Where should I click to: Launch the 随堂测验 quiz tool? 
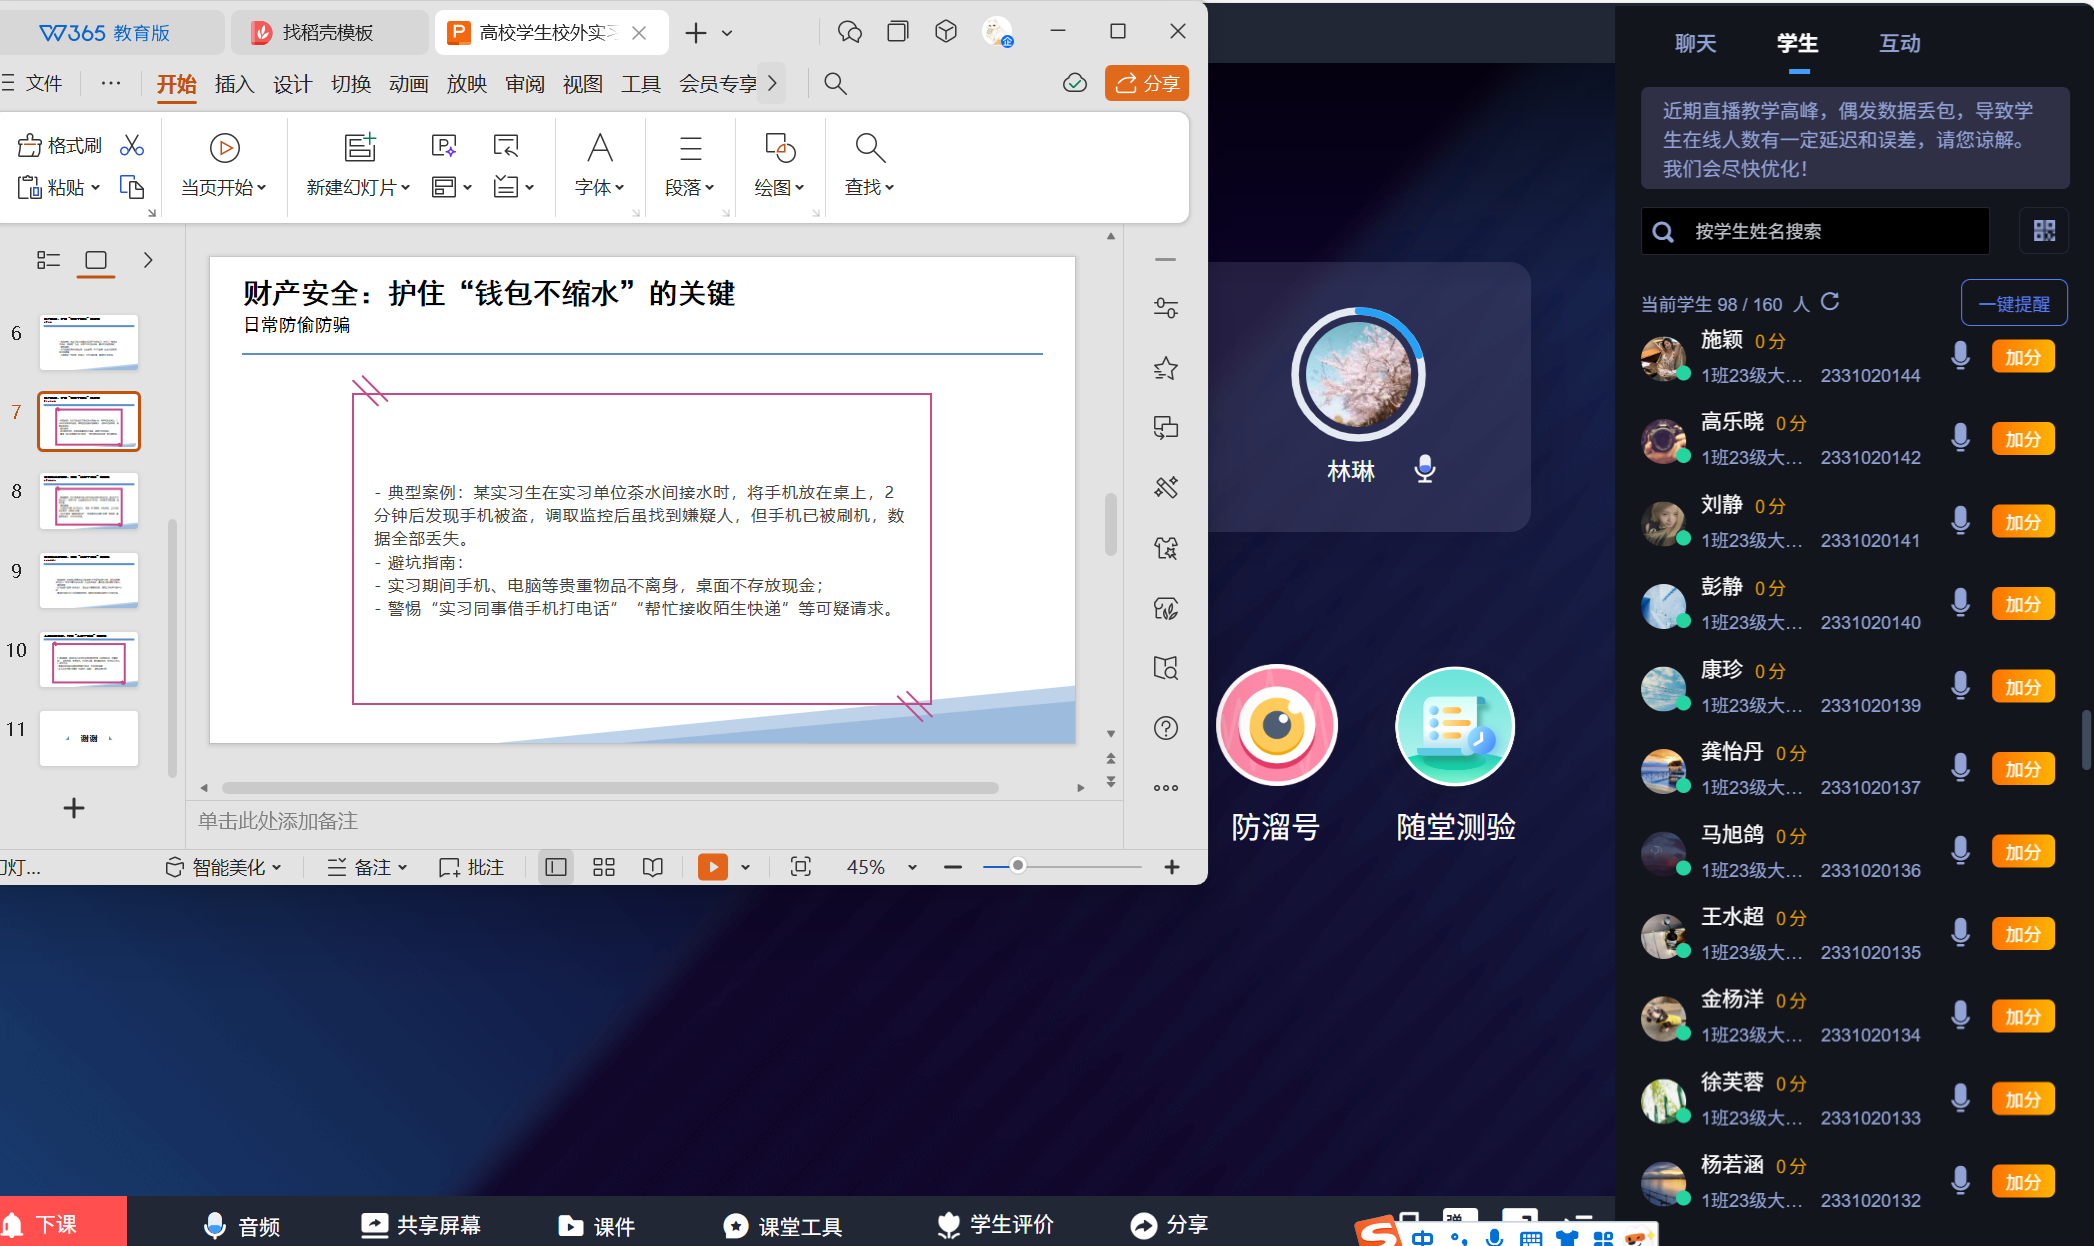[x=1455, y=726]
